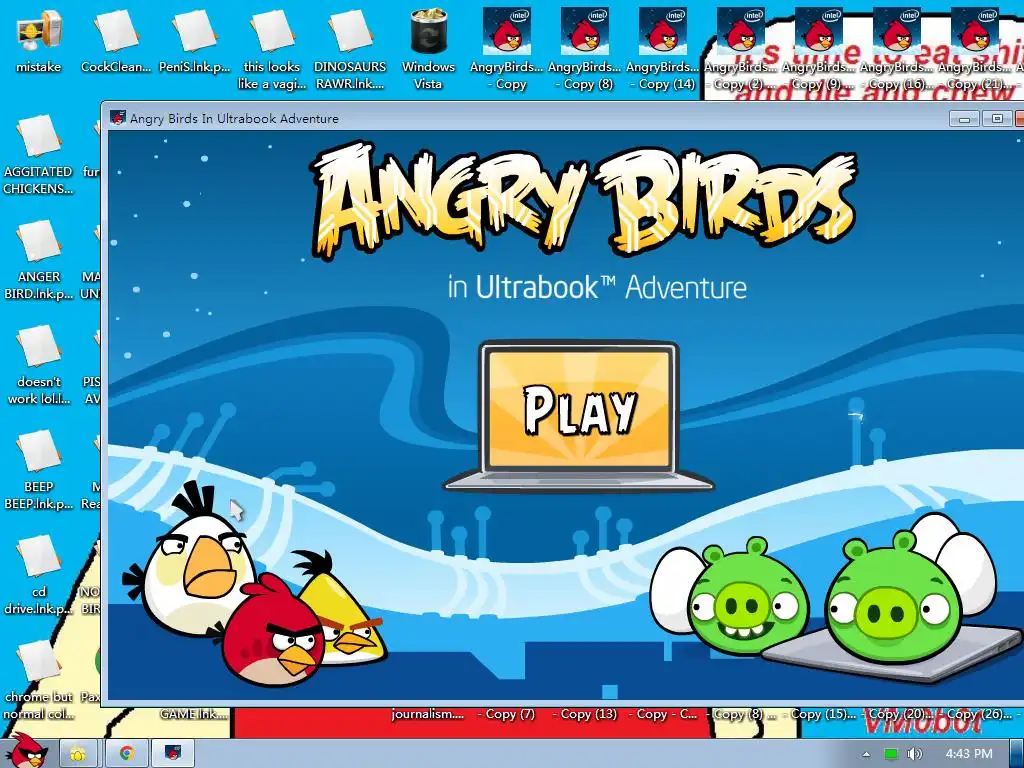Screen dimensions: 1024x768
Task: Select the '- Copy (15)...' desktop label
Action: click(819, 714)
